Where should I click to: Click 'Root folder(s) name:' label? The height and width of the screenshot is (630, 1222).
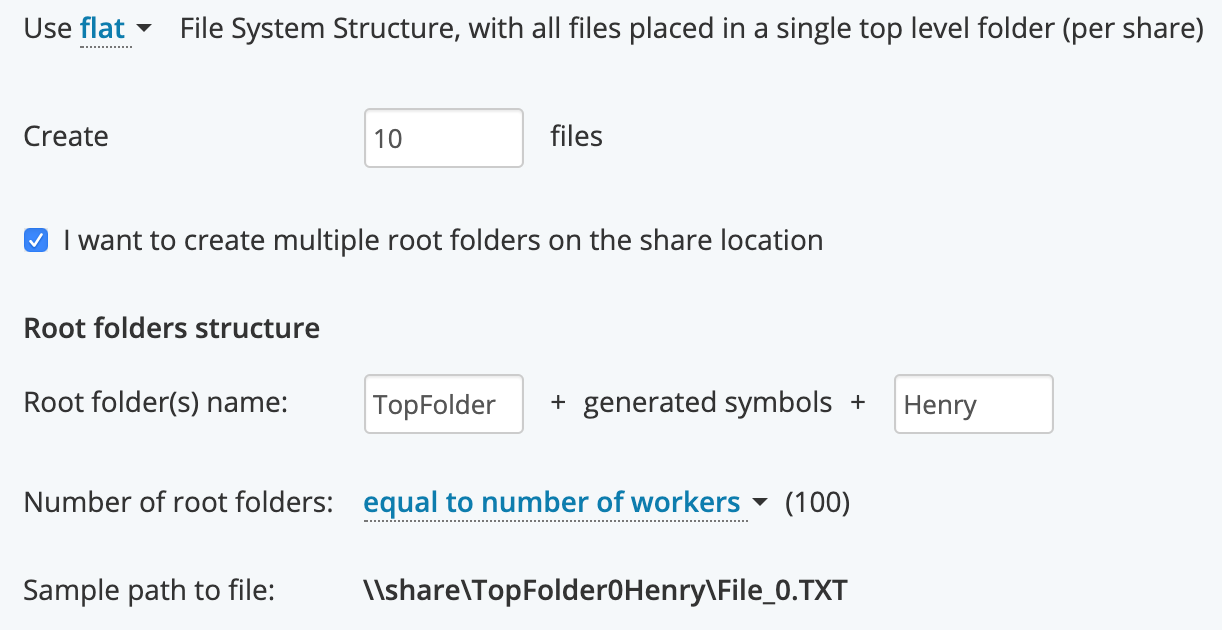coord(156,403)
